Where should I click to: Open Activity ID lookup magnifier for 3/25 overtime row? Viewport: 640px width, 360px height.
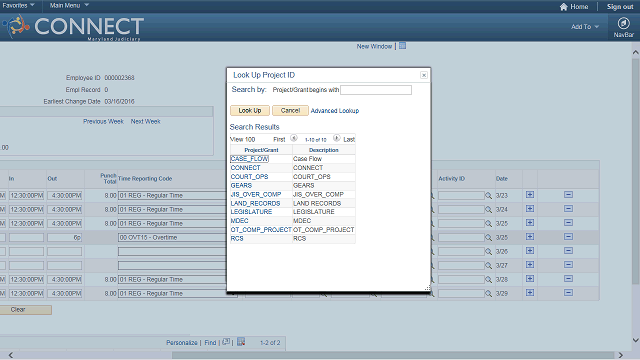pos(488,237)
